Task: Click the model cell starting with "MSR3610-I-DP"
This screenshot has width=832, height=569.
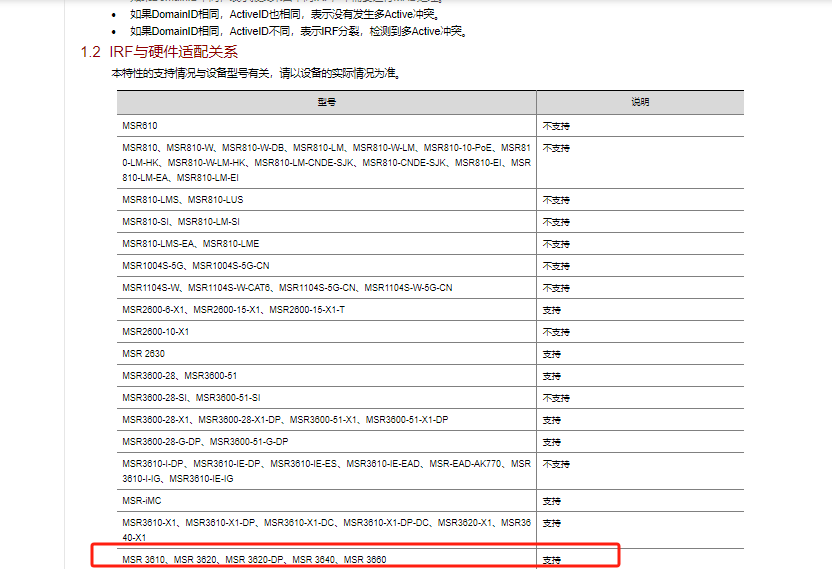Action: (x=326, y=471)
